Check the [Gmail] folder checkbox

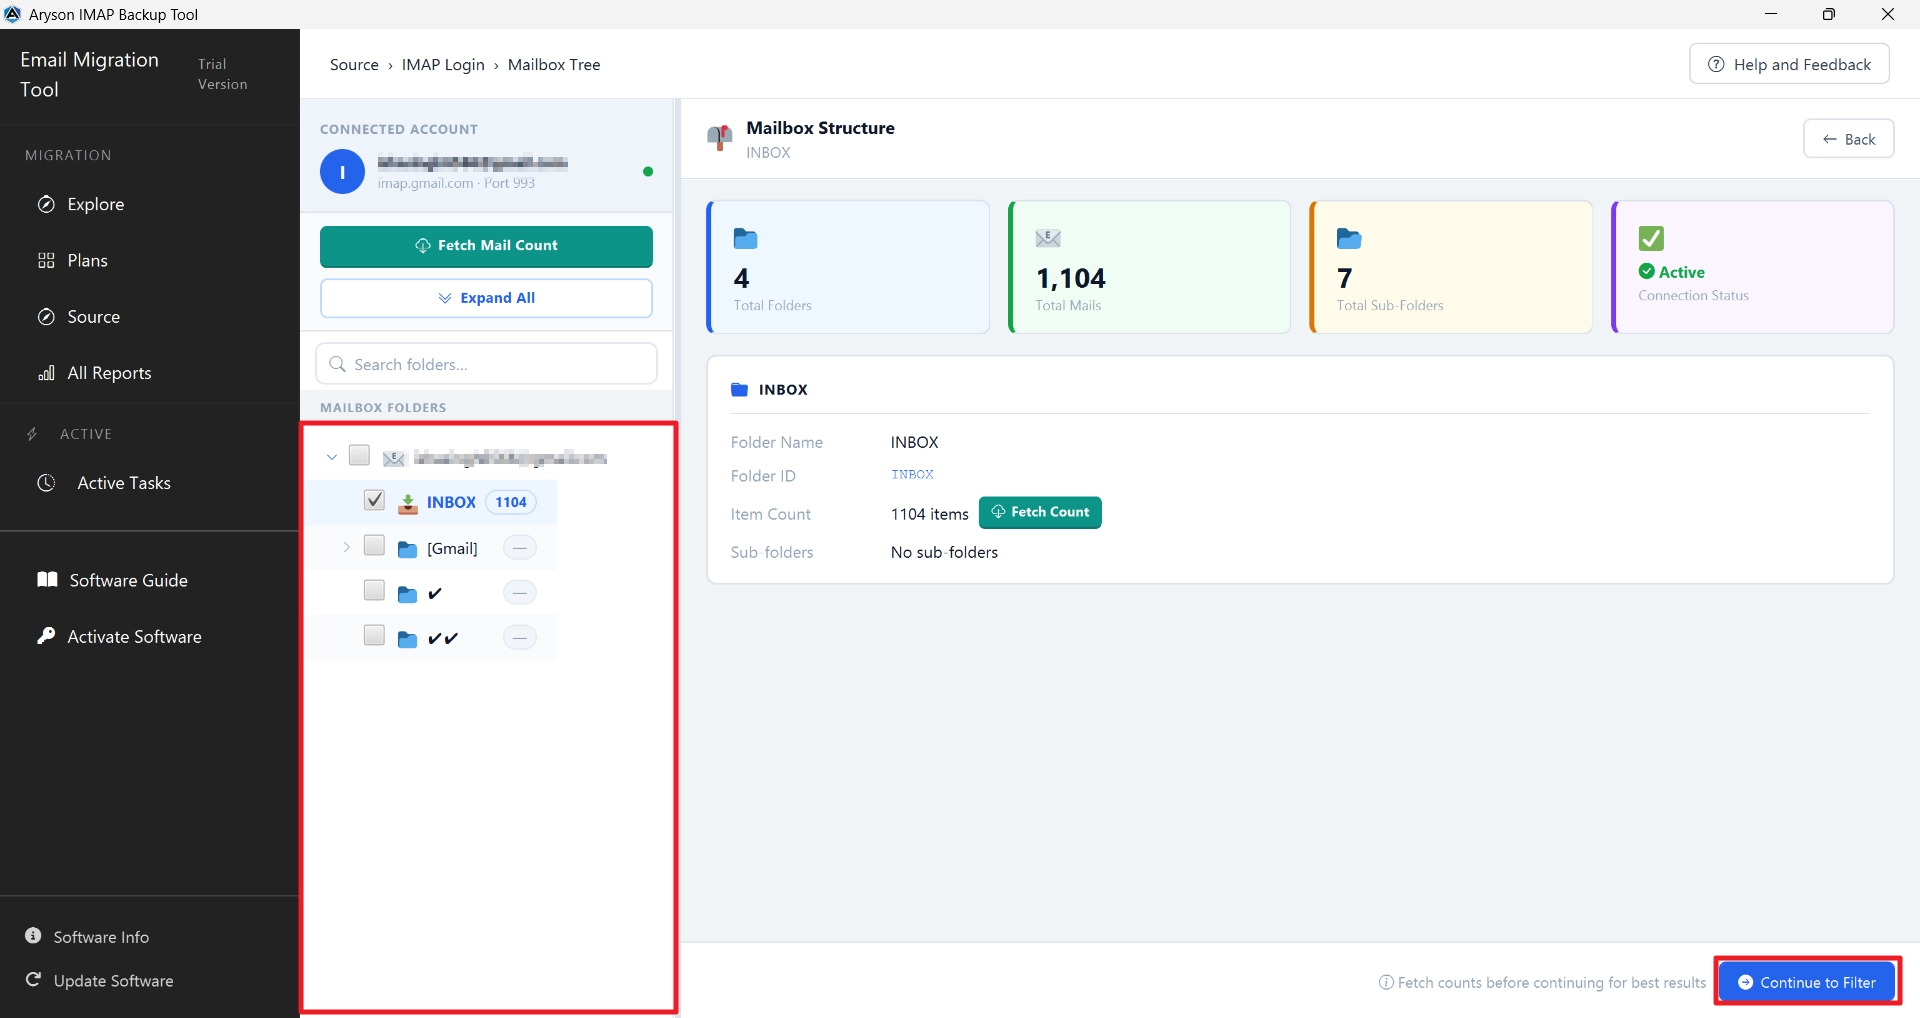click(374, 545)
